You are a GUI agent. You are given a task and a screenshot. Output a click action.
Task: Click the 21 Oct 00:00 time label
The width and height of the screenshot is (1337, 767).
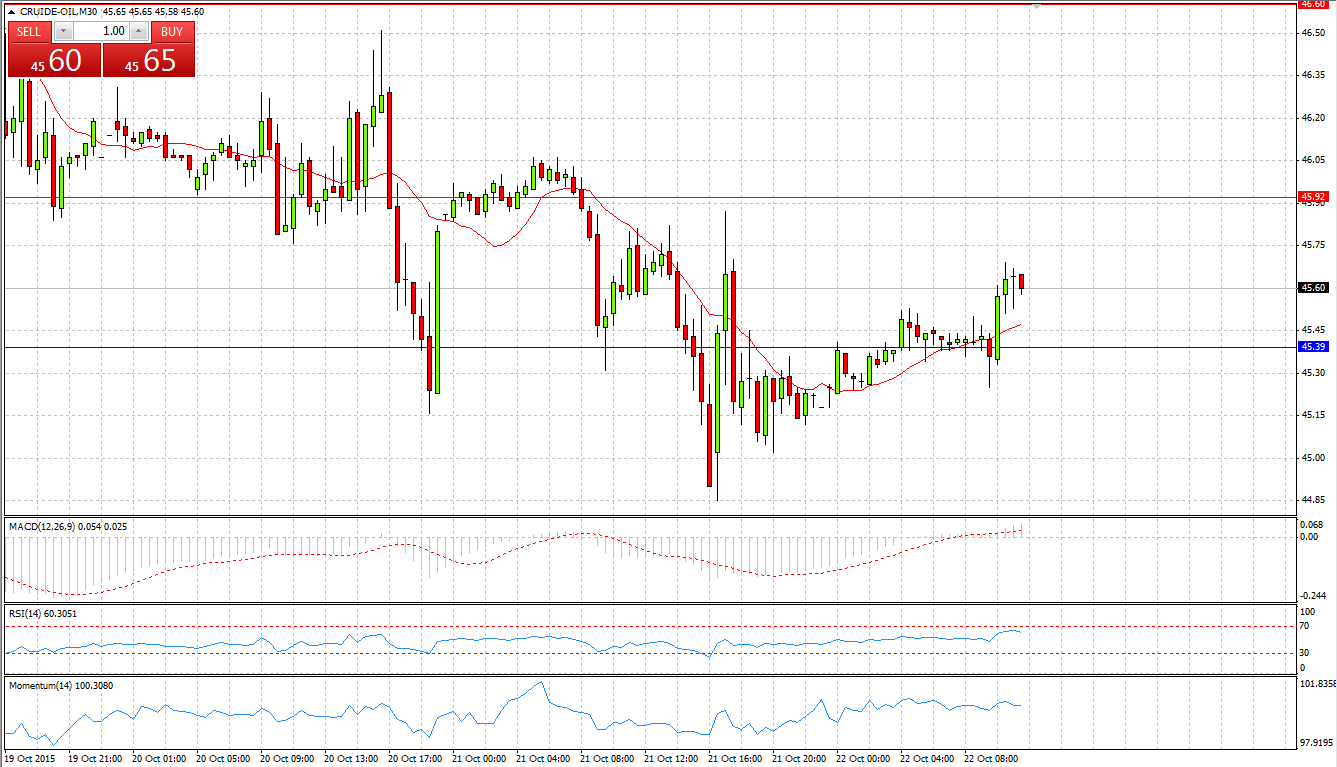point(480,759)
